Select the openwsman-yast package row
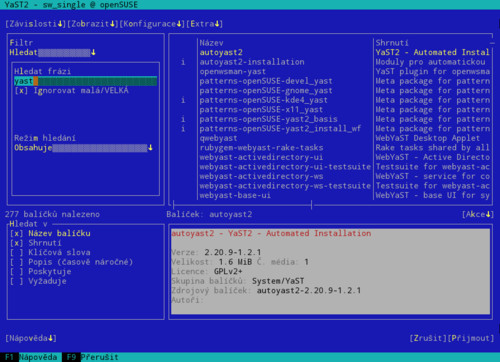This screenshot has width=500, height=362. pos(331,71)
